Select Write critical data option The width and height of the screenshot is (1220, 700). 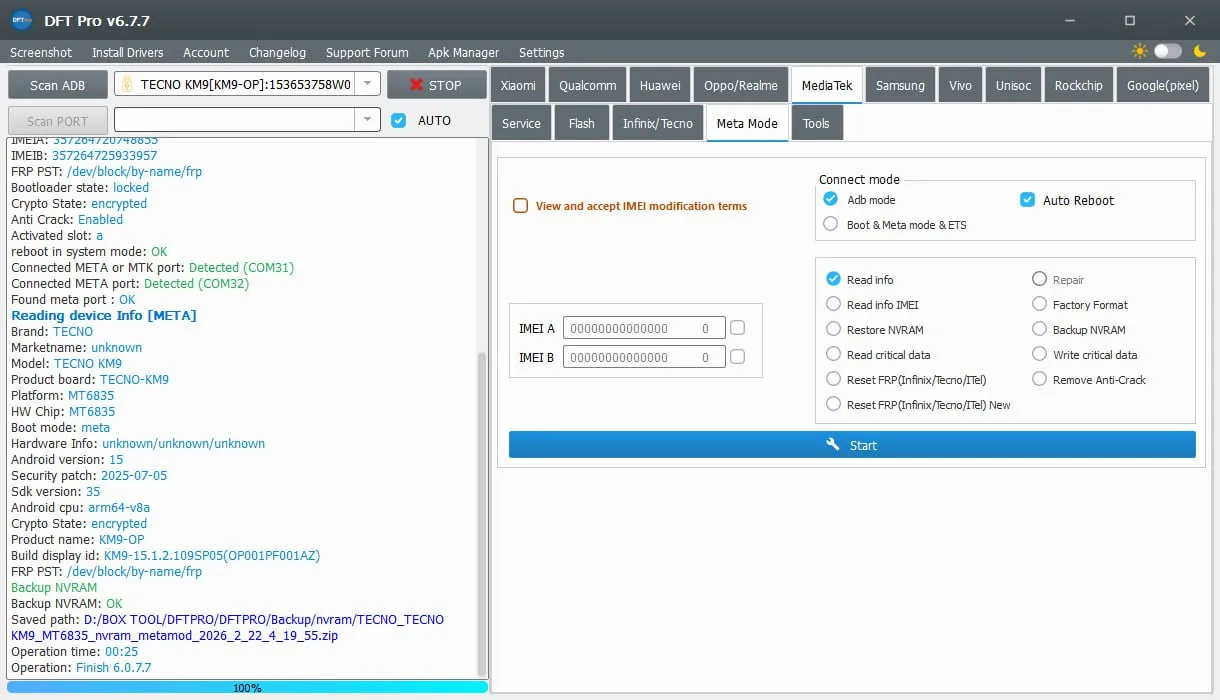(1039, 354)
